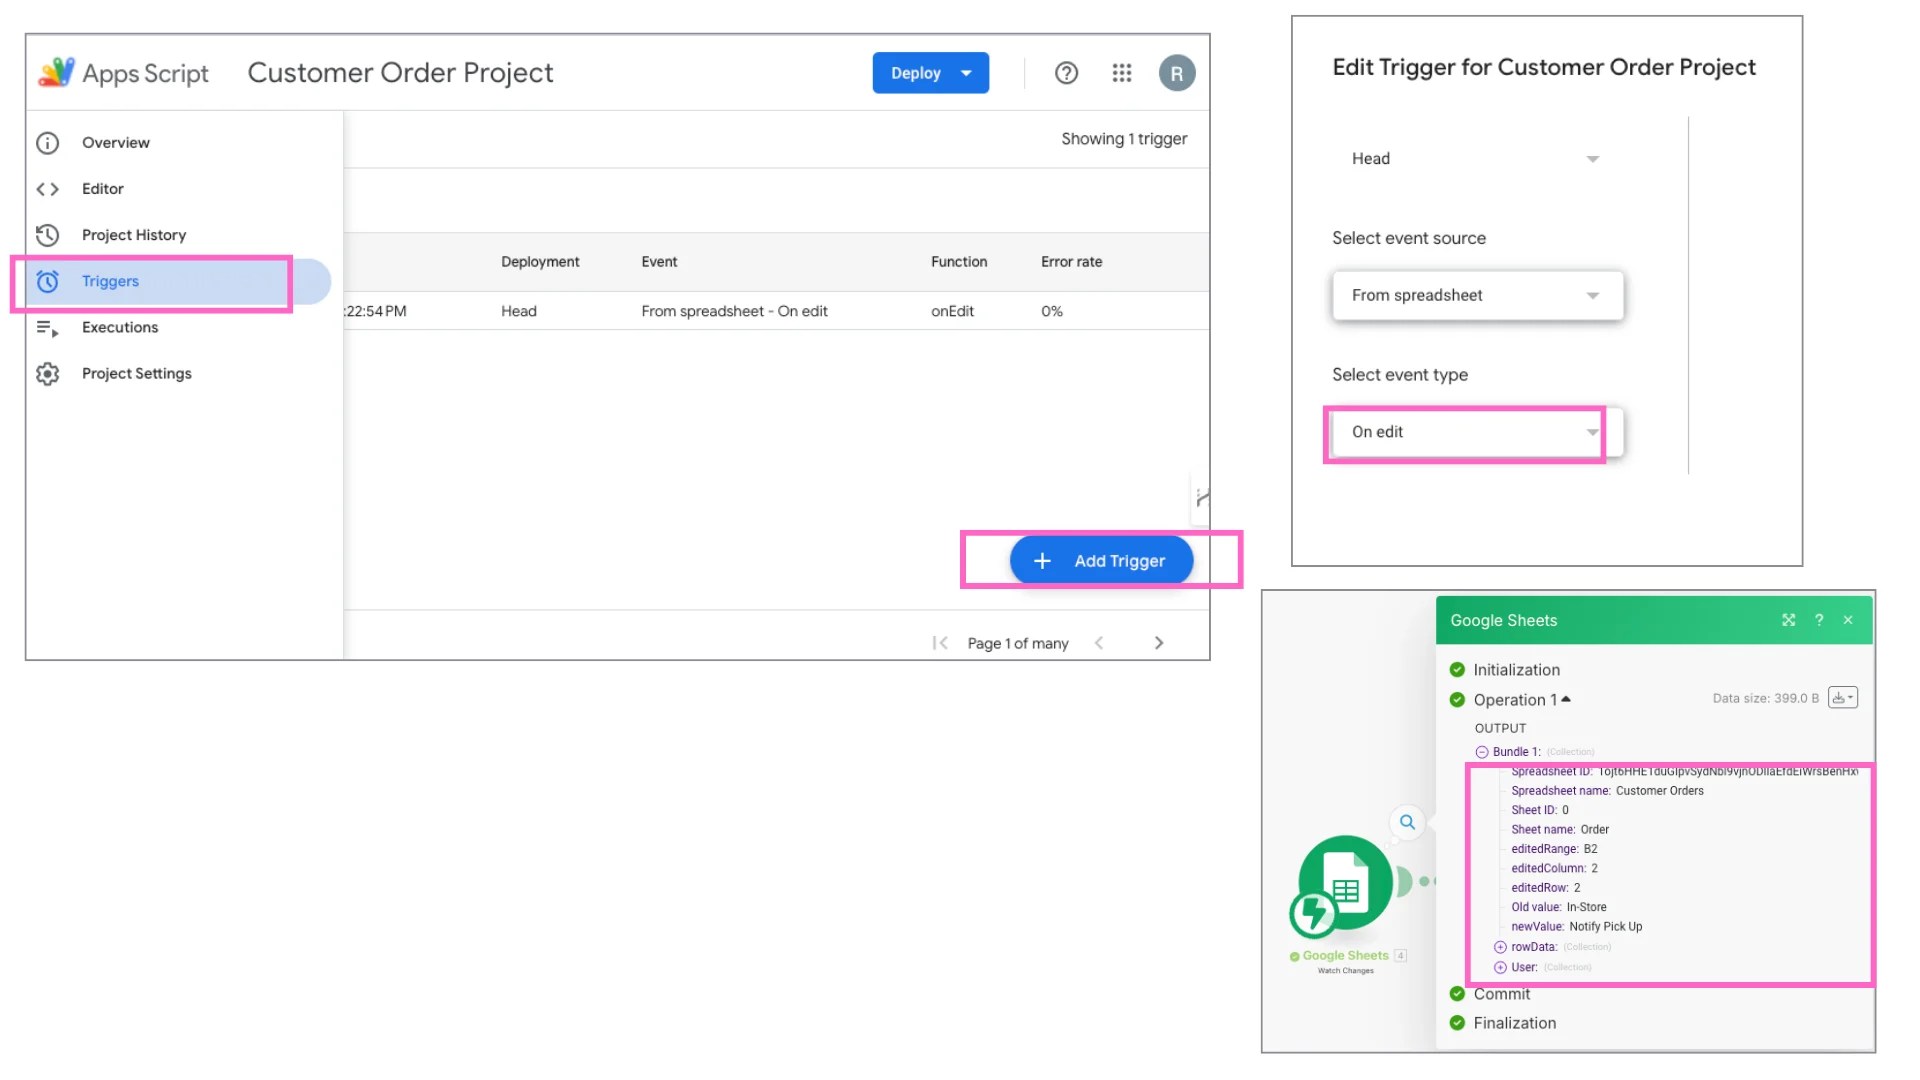Click the 'Spreadsheet name: Customer Orders' line
Image resolution: width=1920 pixels, height=1080 pixels.
tap(1607, 791)
